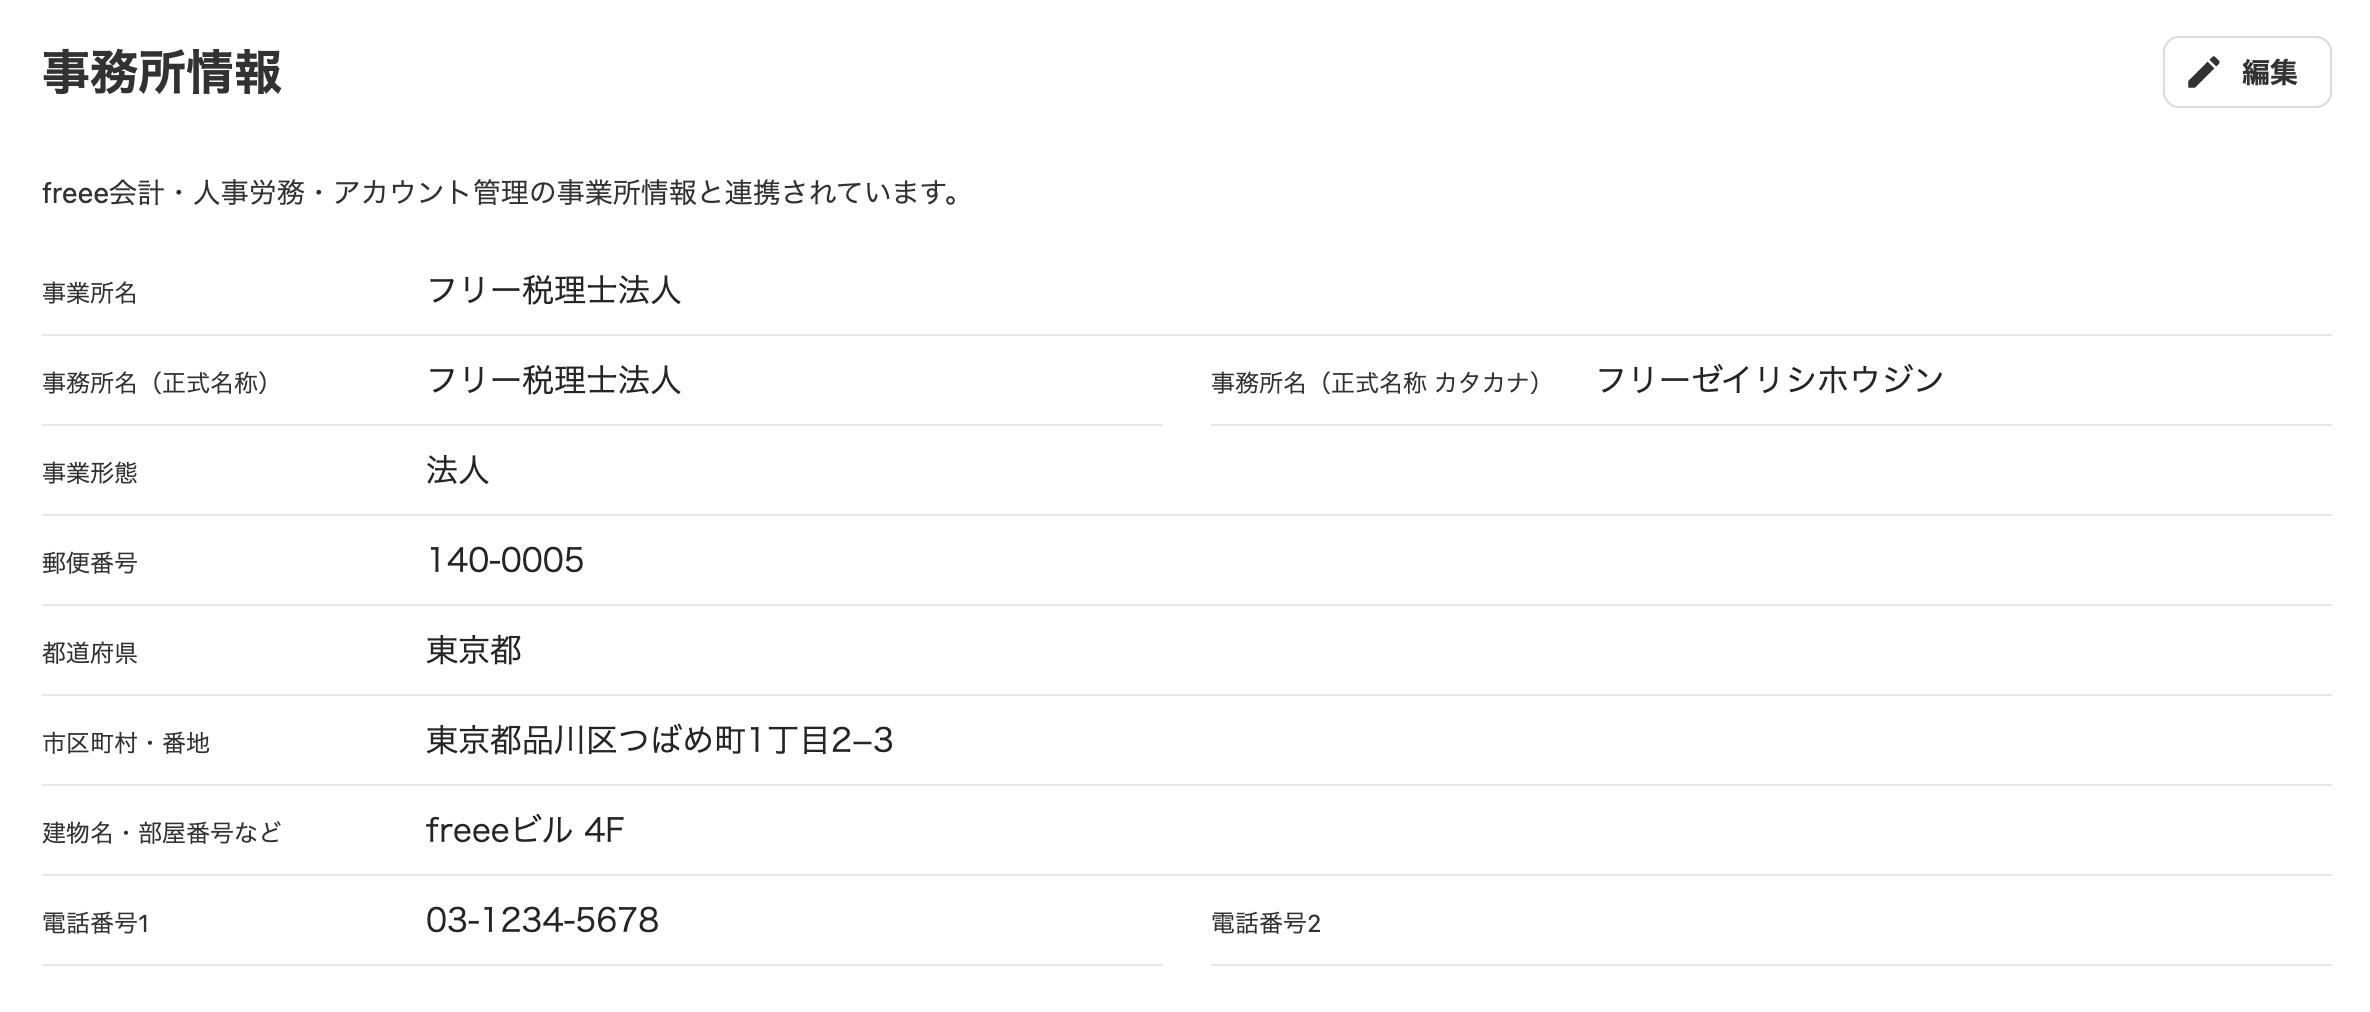Image resolution: width=2370 pixels, height=1012 pixels.
Task: Select the postal code 140-0005
Action: pos(505,560)
